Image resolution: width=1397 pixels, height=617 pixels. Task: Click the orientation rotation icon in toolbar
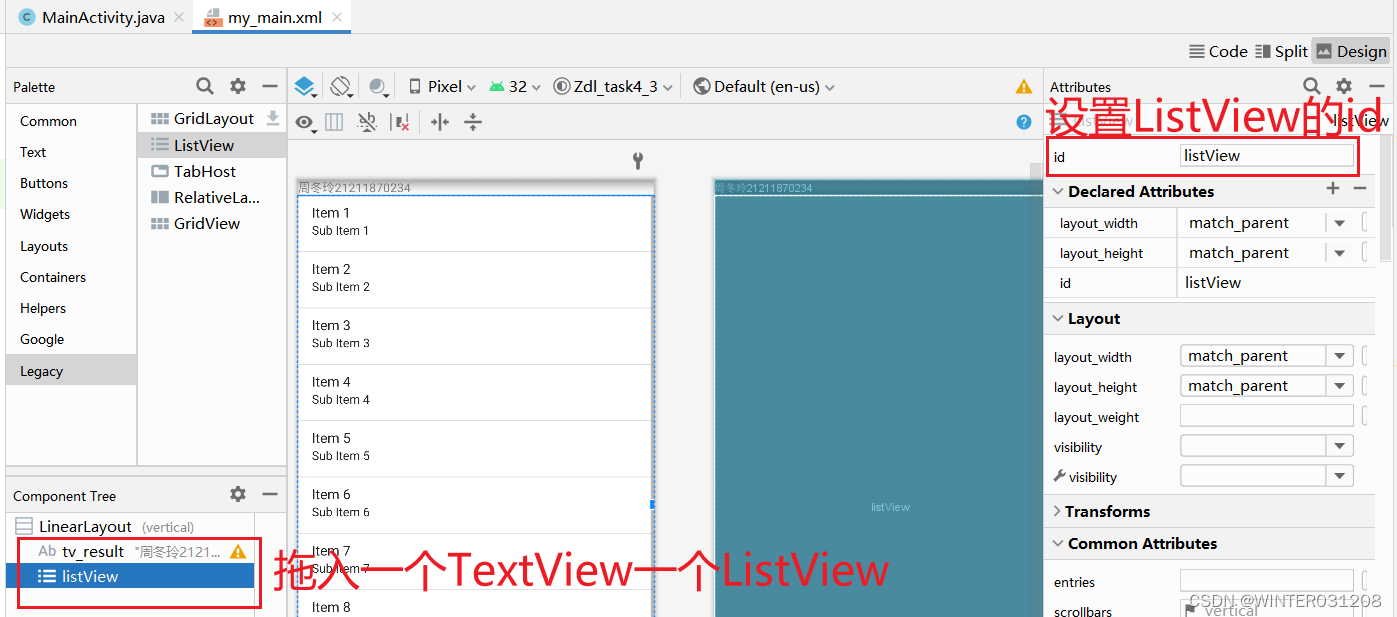(338, 87)
